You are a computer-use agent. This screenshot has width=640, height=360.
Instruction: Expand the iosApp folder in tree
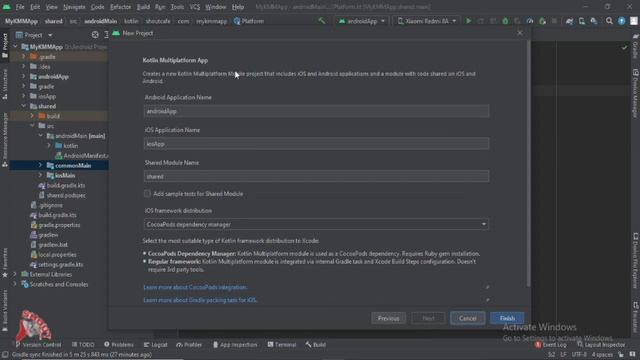click(24, 96)
